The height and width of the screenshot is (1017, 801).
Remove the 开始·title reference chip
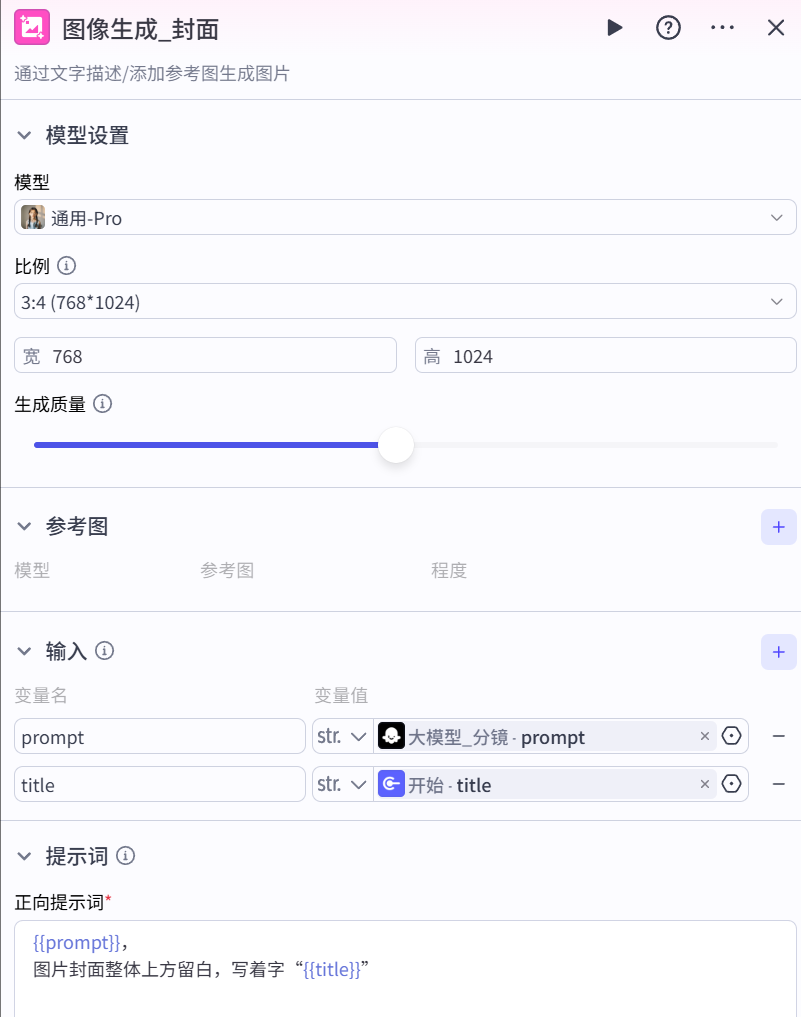coord(705,784)
